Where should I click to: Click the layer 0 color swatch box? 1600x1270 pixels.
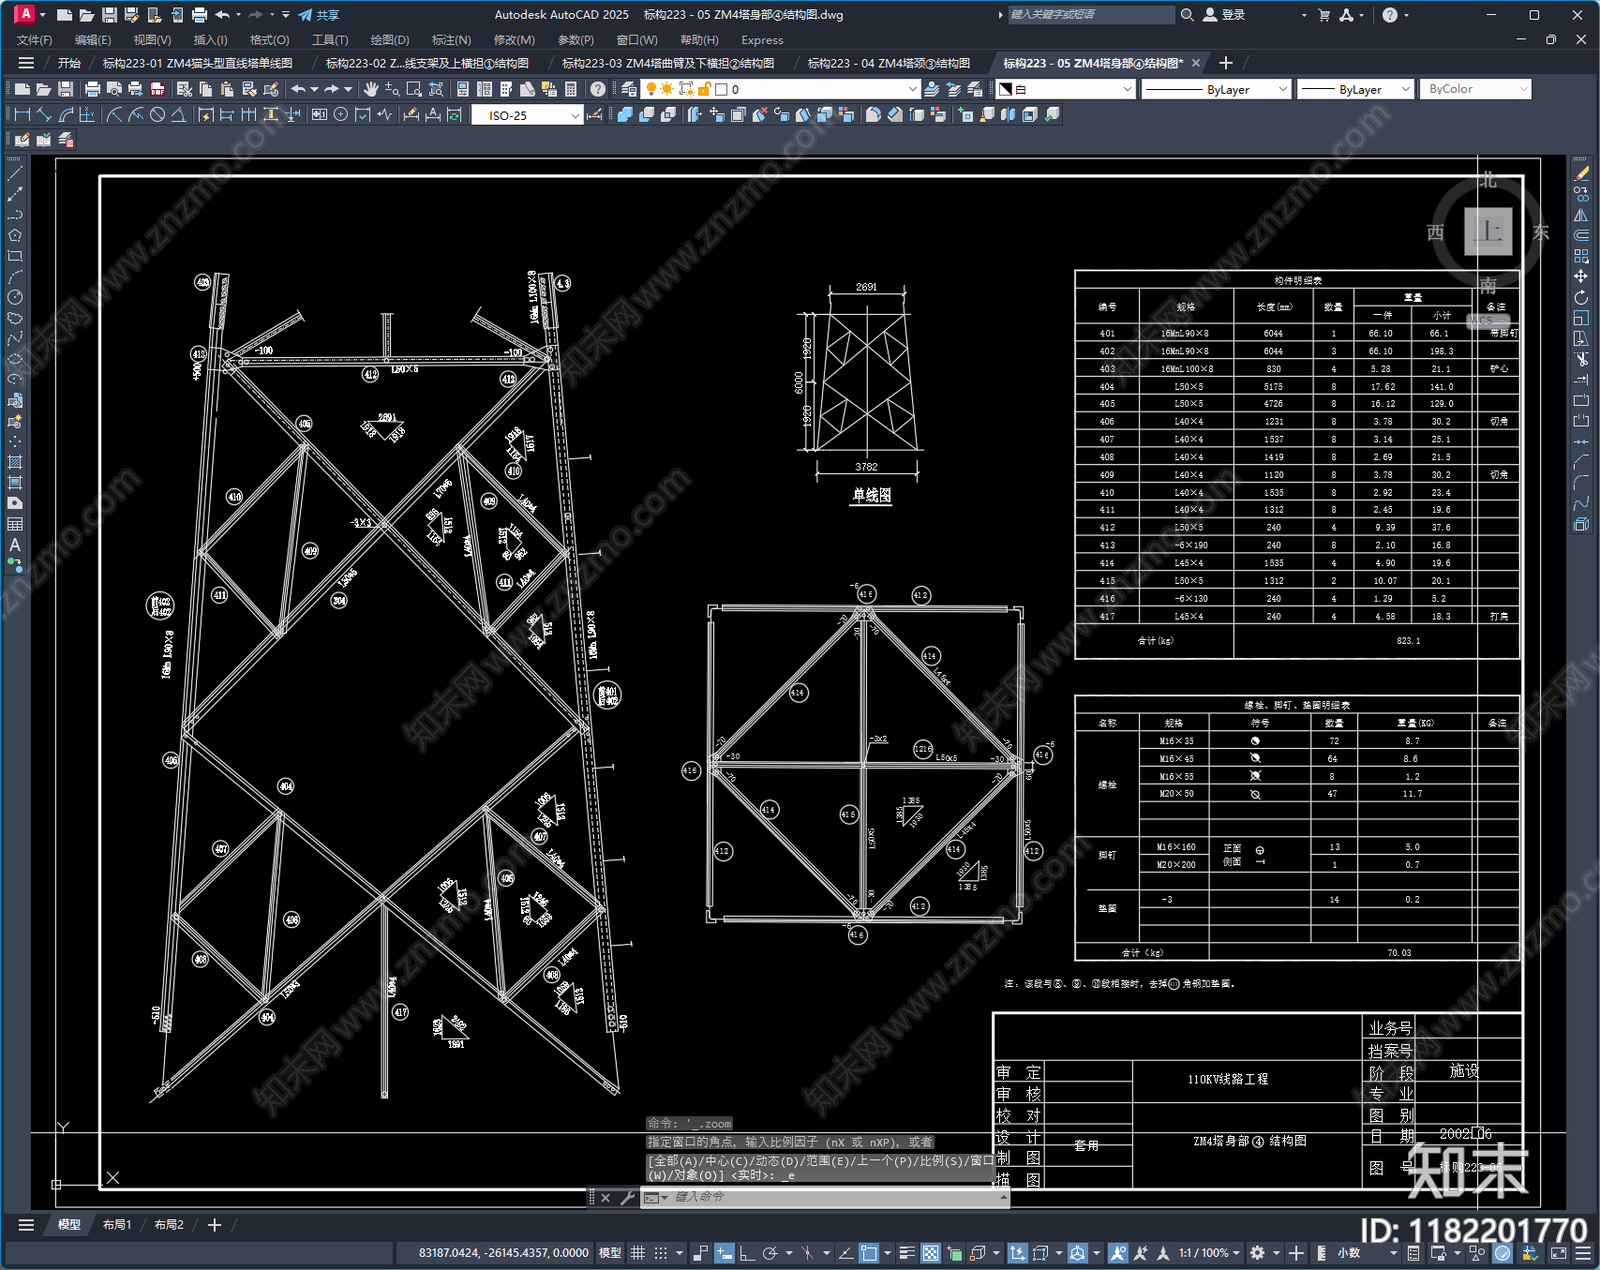point(721,89)
